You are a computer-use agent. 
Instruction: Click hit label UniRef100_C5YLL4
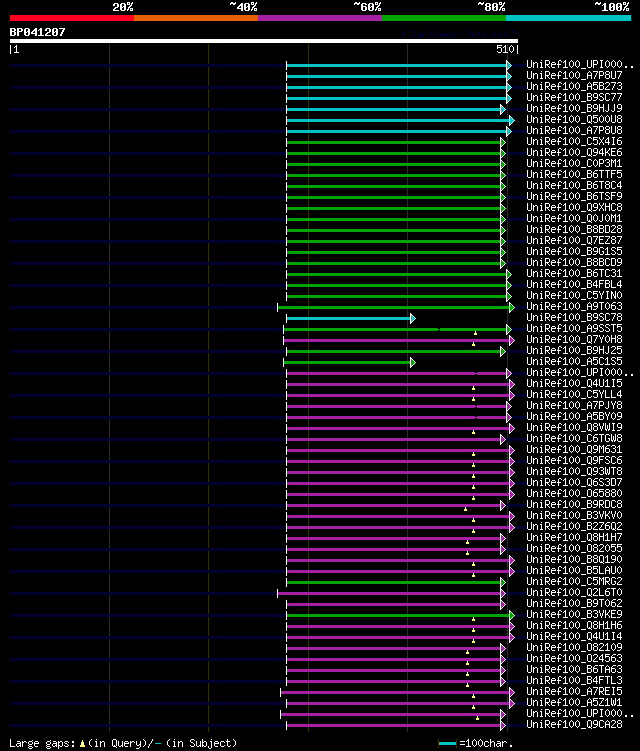click(x=574, y=395)
